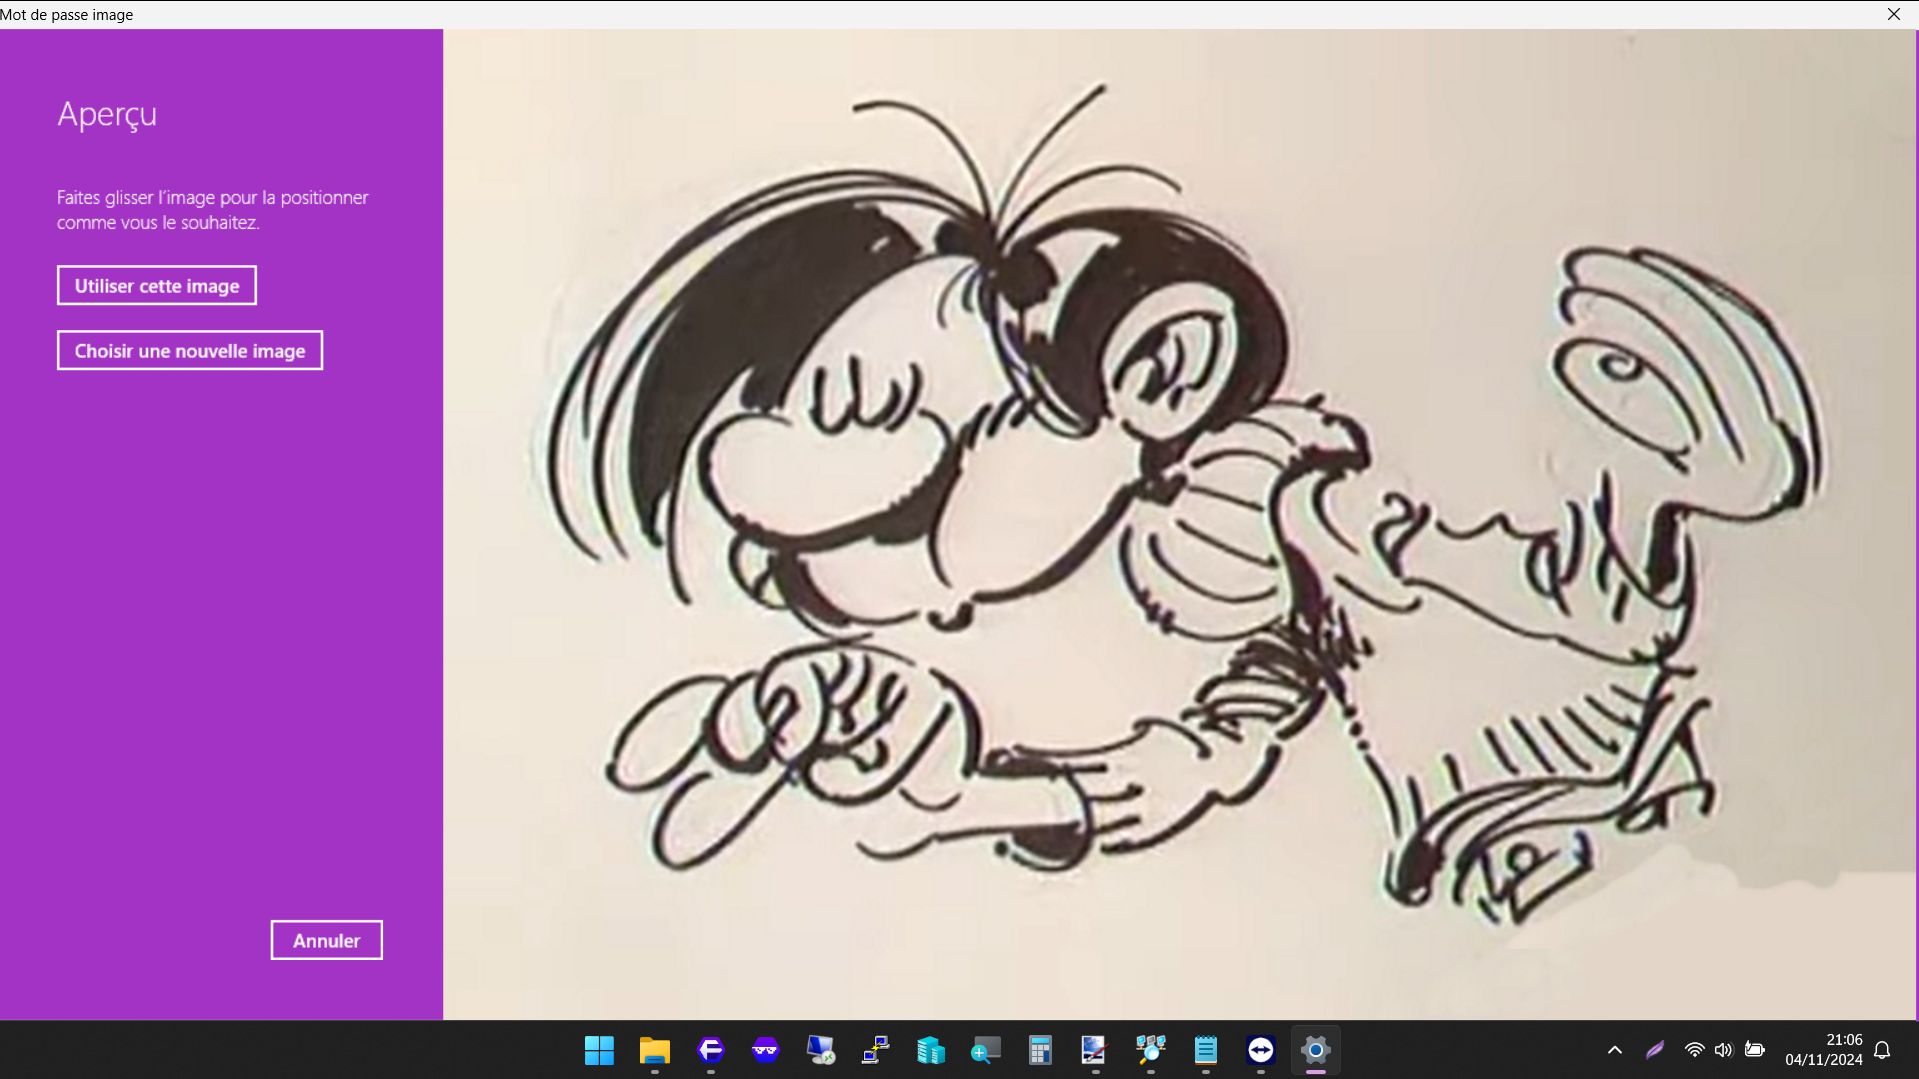1919x1079 pixels.
Task: Click the Settings gear taskbar icon
Action: [x=1316, y=1051]
